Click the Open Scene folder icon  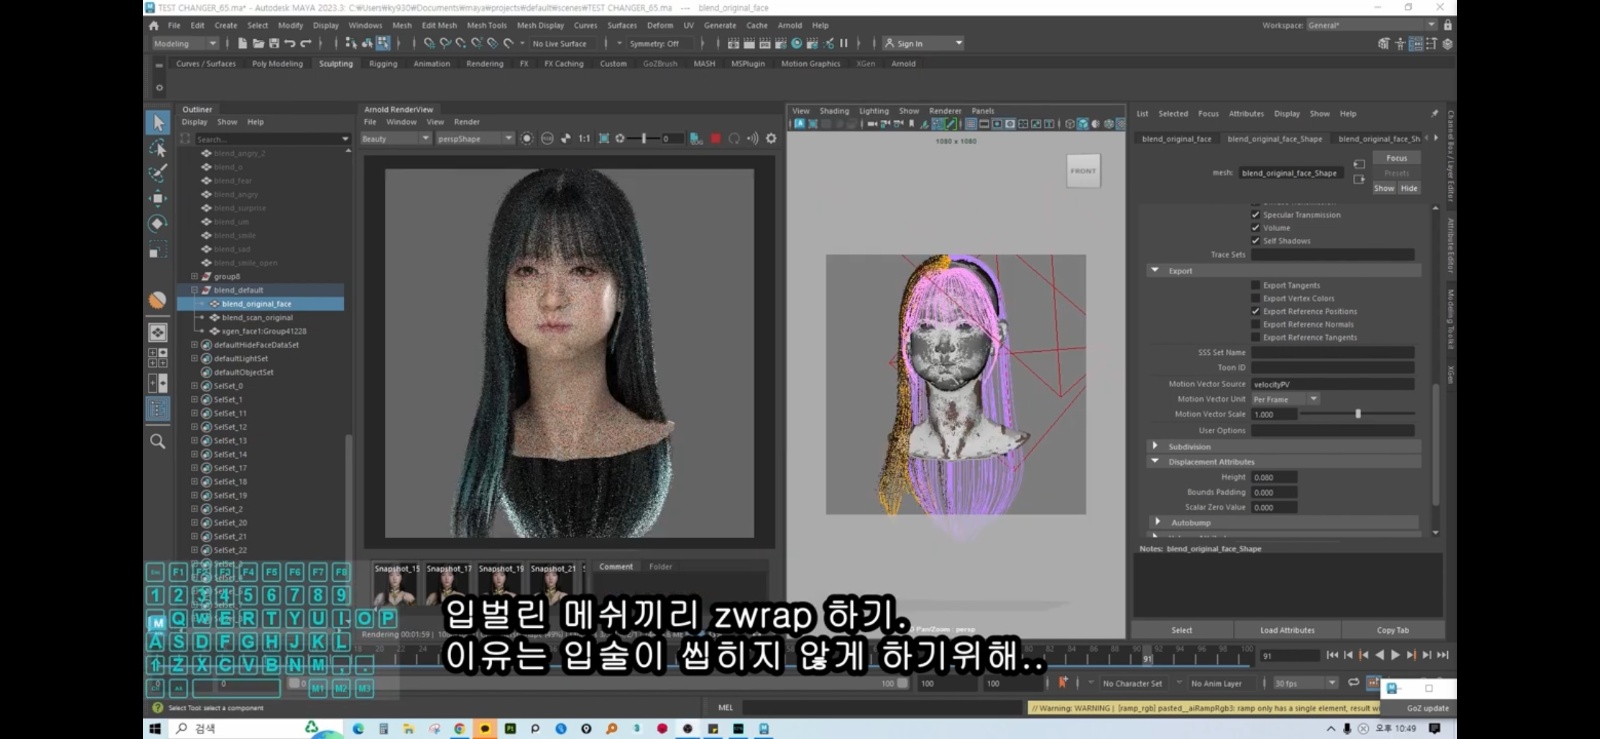[x=258, y=43]
